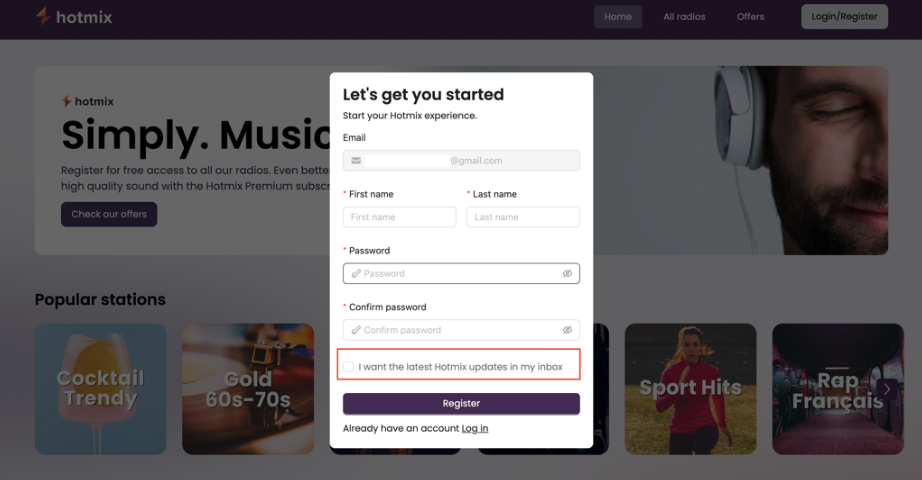Click the envelope icon in Email field
The image size is (922, 480).
(356, 161)
